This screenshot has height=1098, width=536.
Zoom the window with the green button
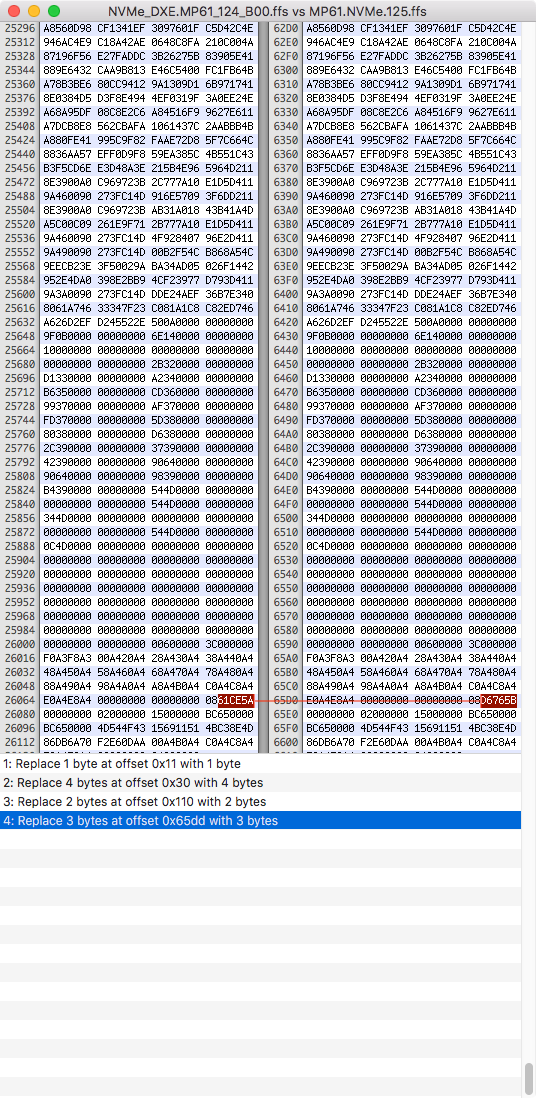[54, 11]
